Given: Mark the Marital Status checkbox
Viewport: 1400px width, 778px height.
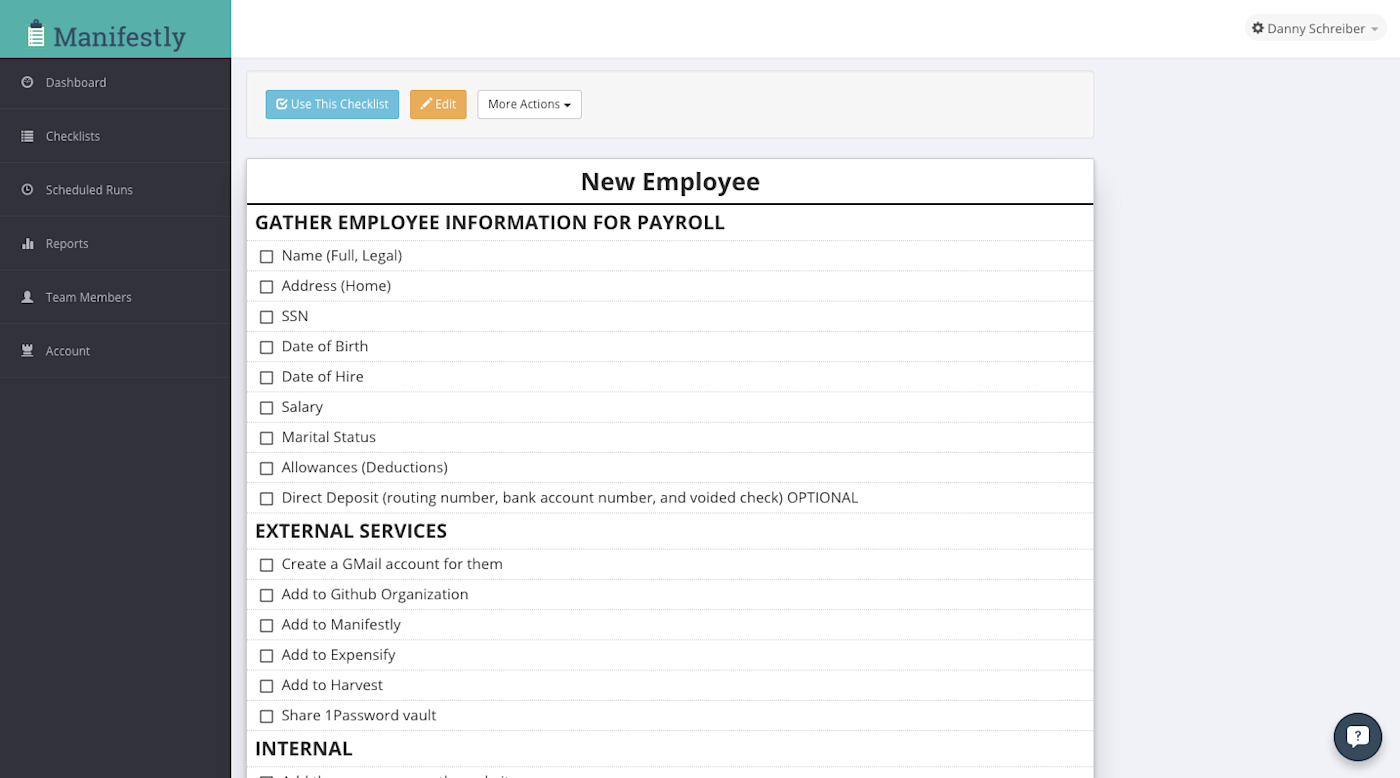Looking at the screenshot, I should (266, 438).
